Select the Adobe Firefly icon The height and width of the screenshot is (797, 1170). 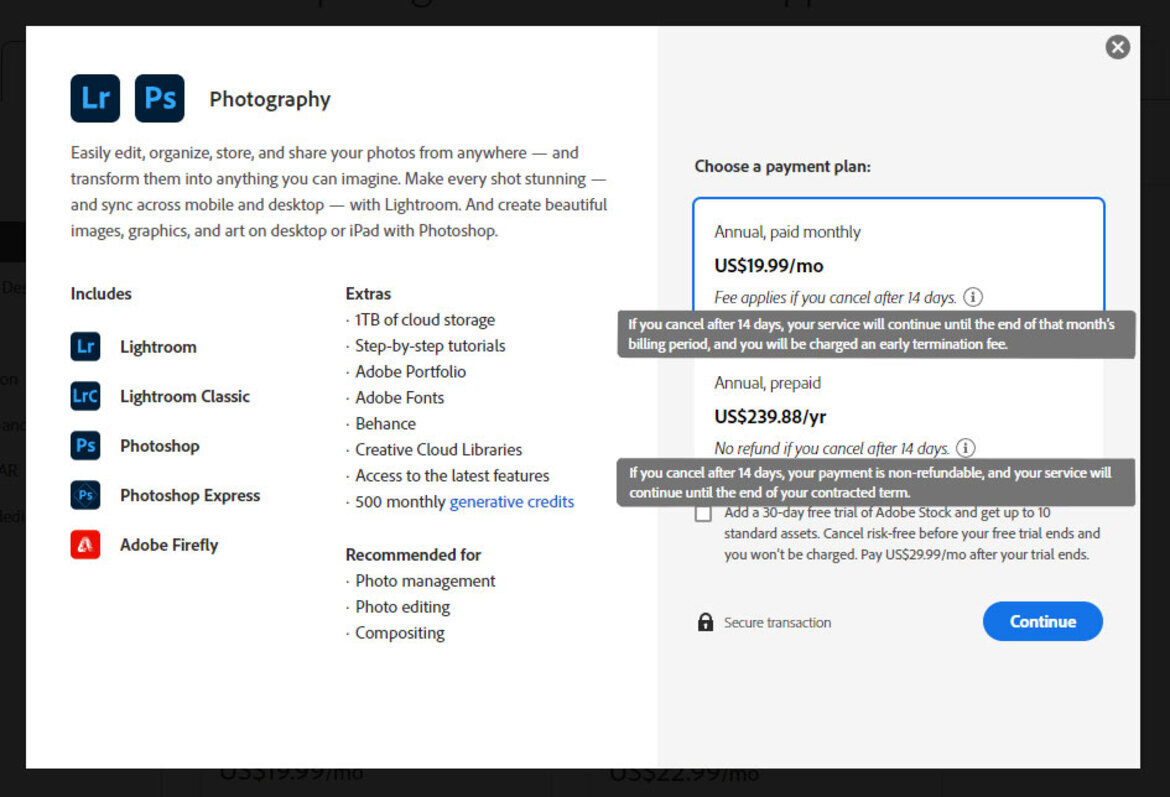85,544
